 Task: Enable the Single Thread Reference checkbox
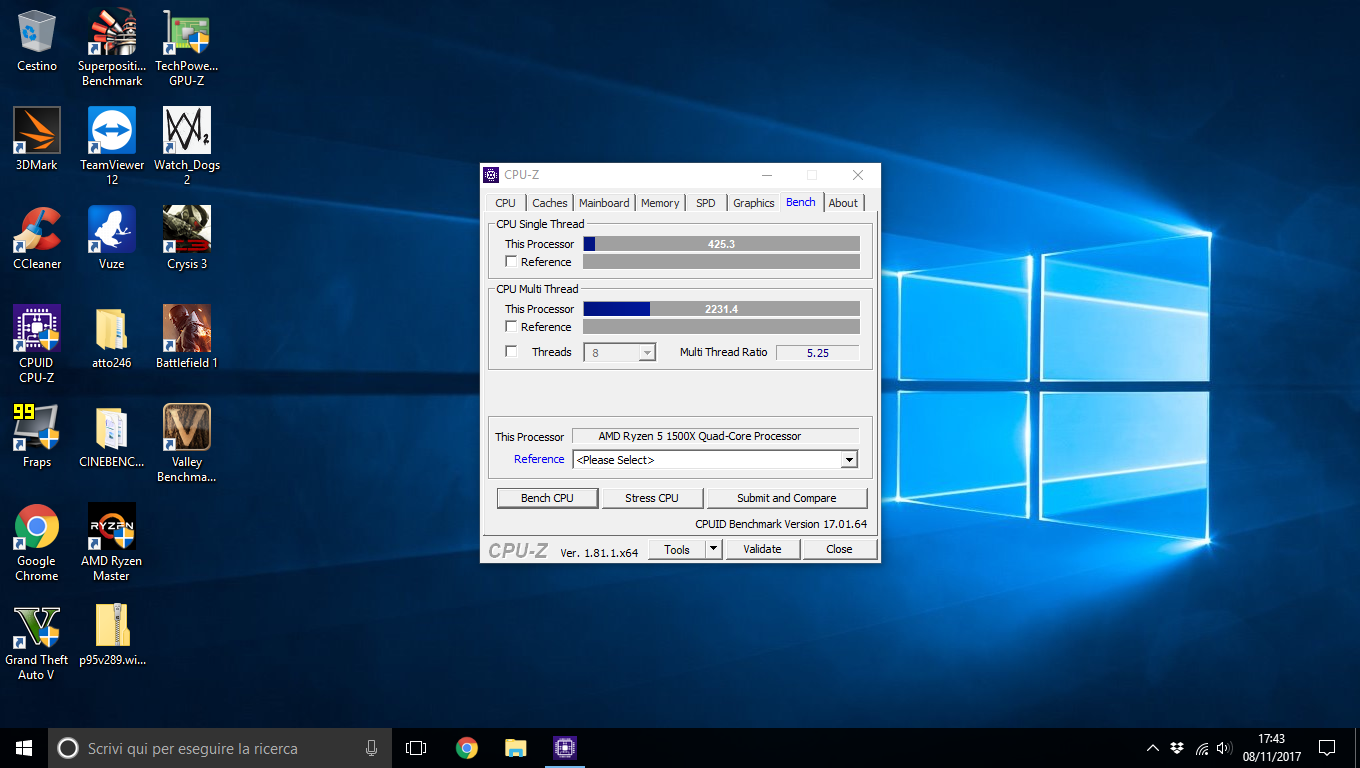click(x=512, y=262)
